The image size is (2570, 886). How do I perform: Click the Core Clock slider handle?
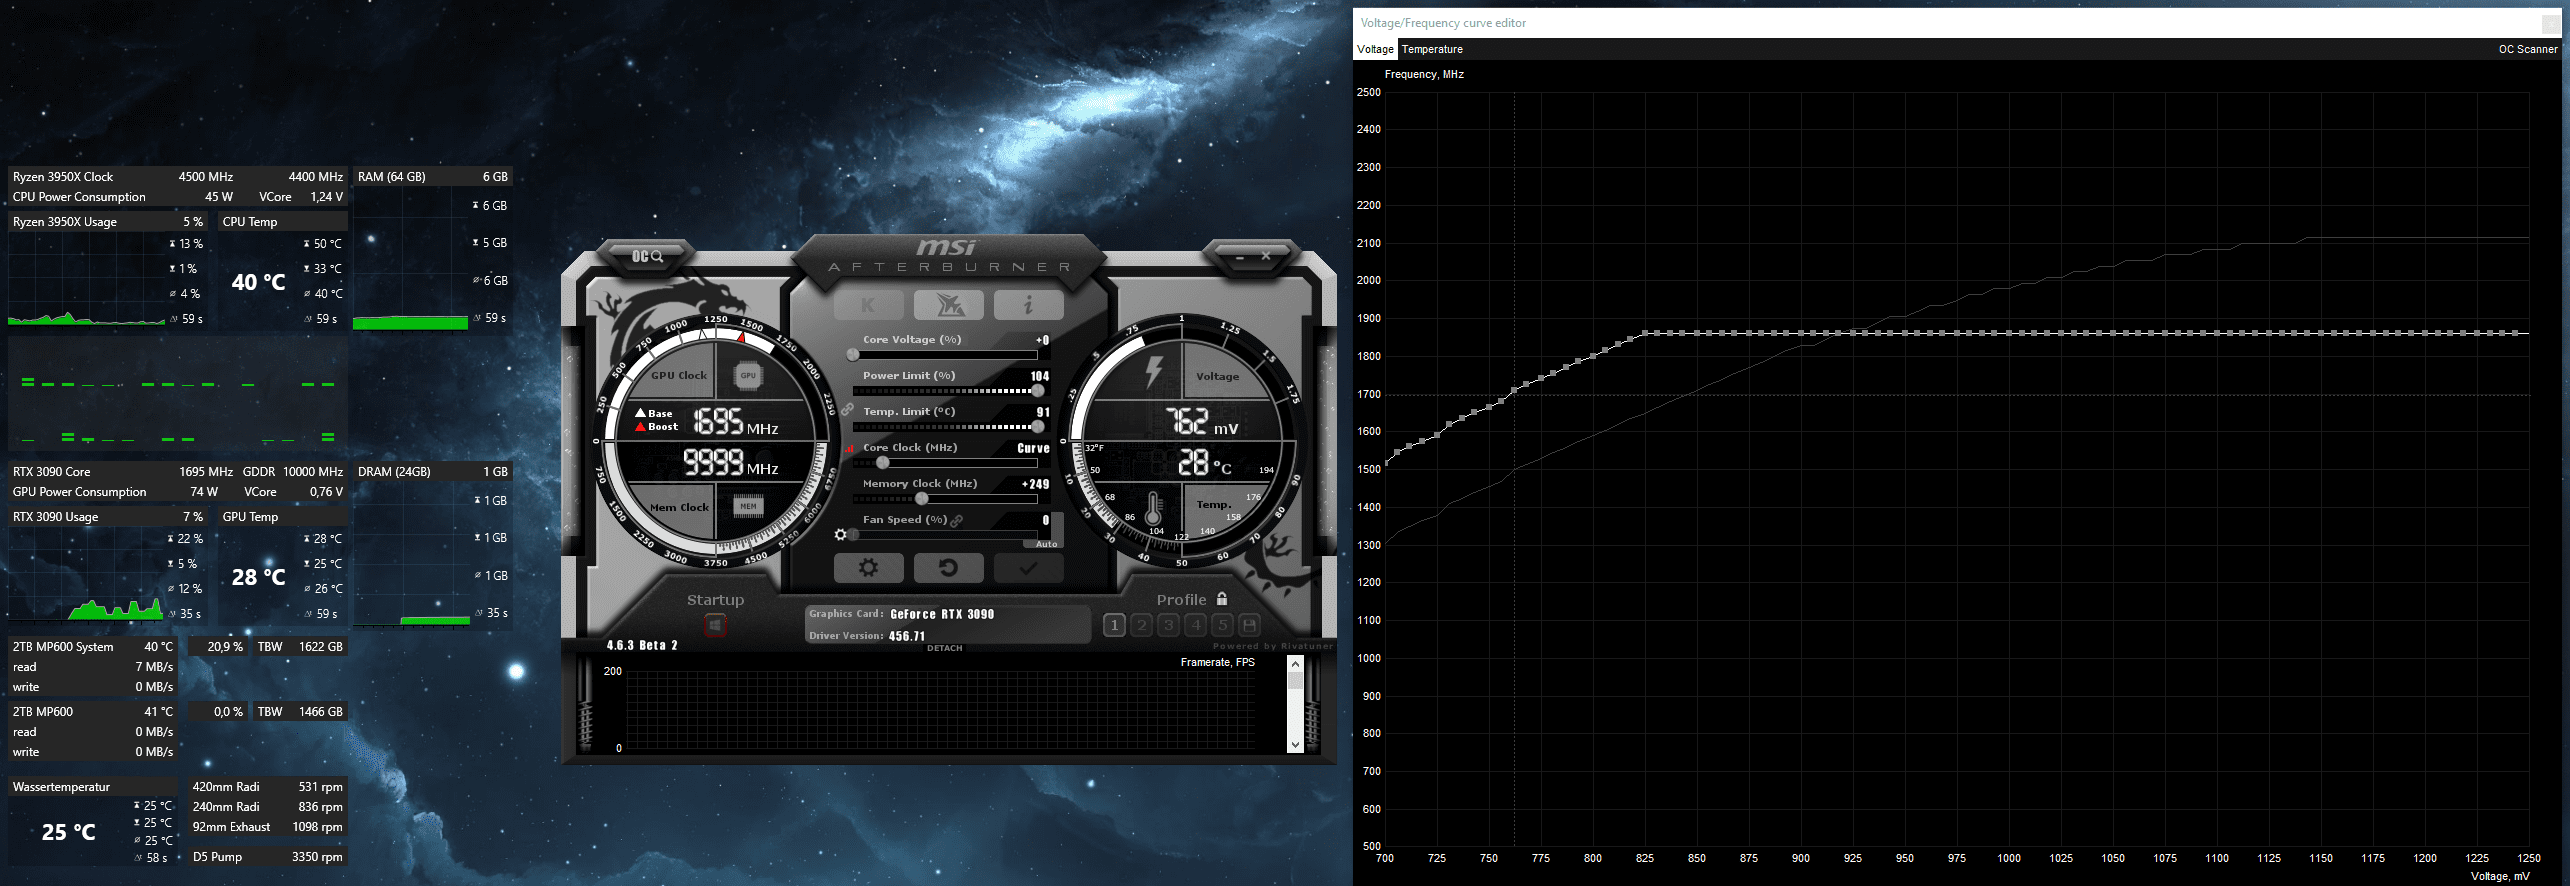pyautogui.click(x=883, y=462)
